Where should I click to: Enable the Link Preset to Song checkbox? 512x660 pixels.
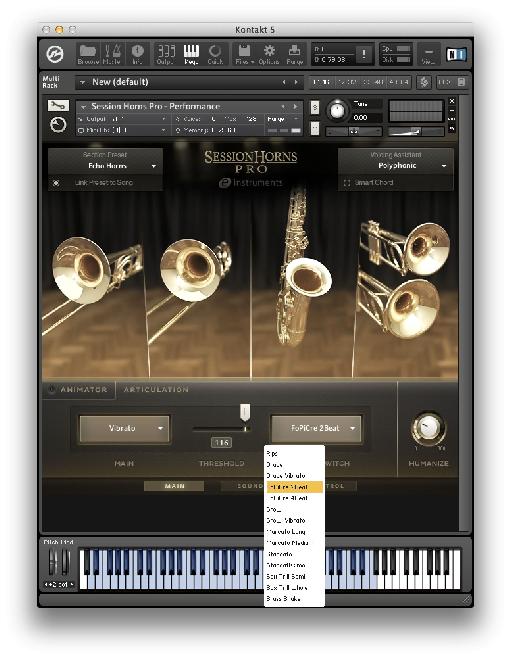(56, 183)
